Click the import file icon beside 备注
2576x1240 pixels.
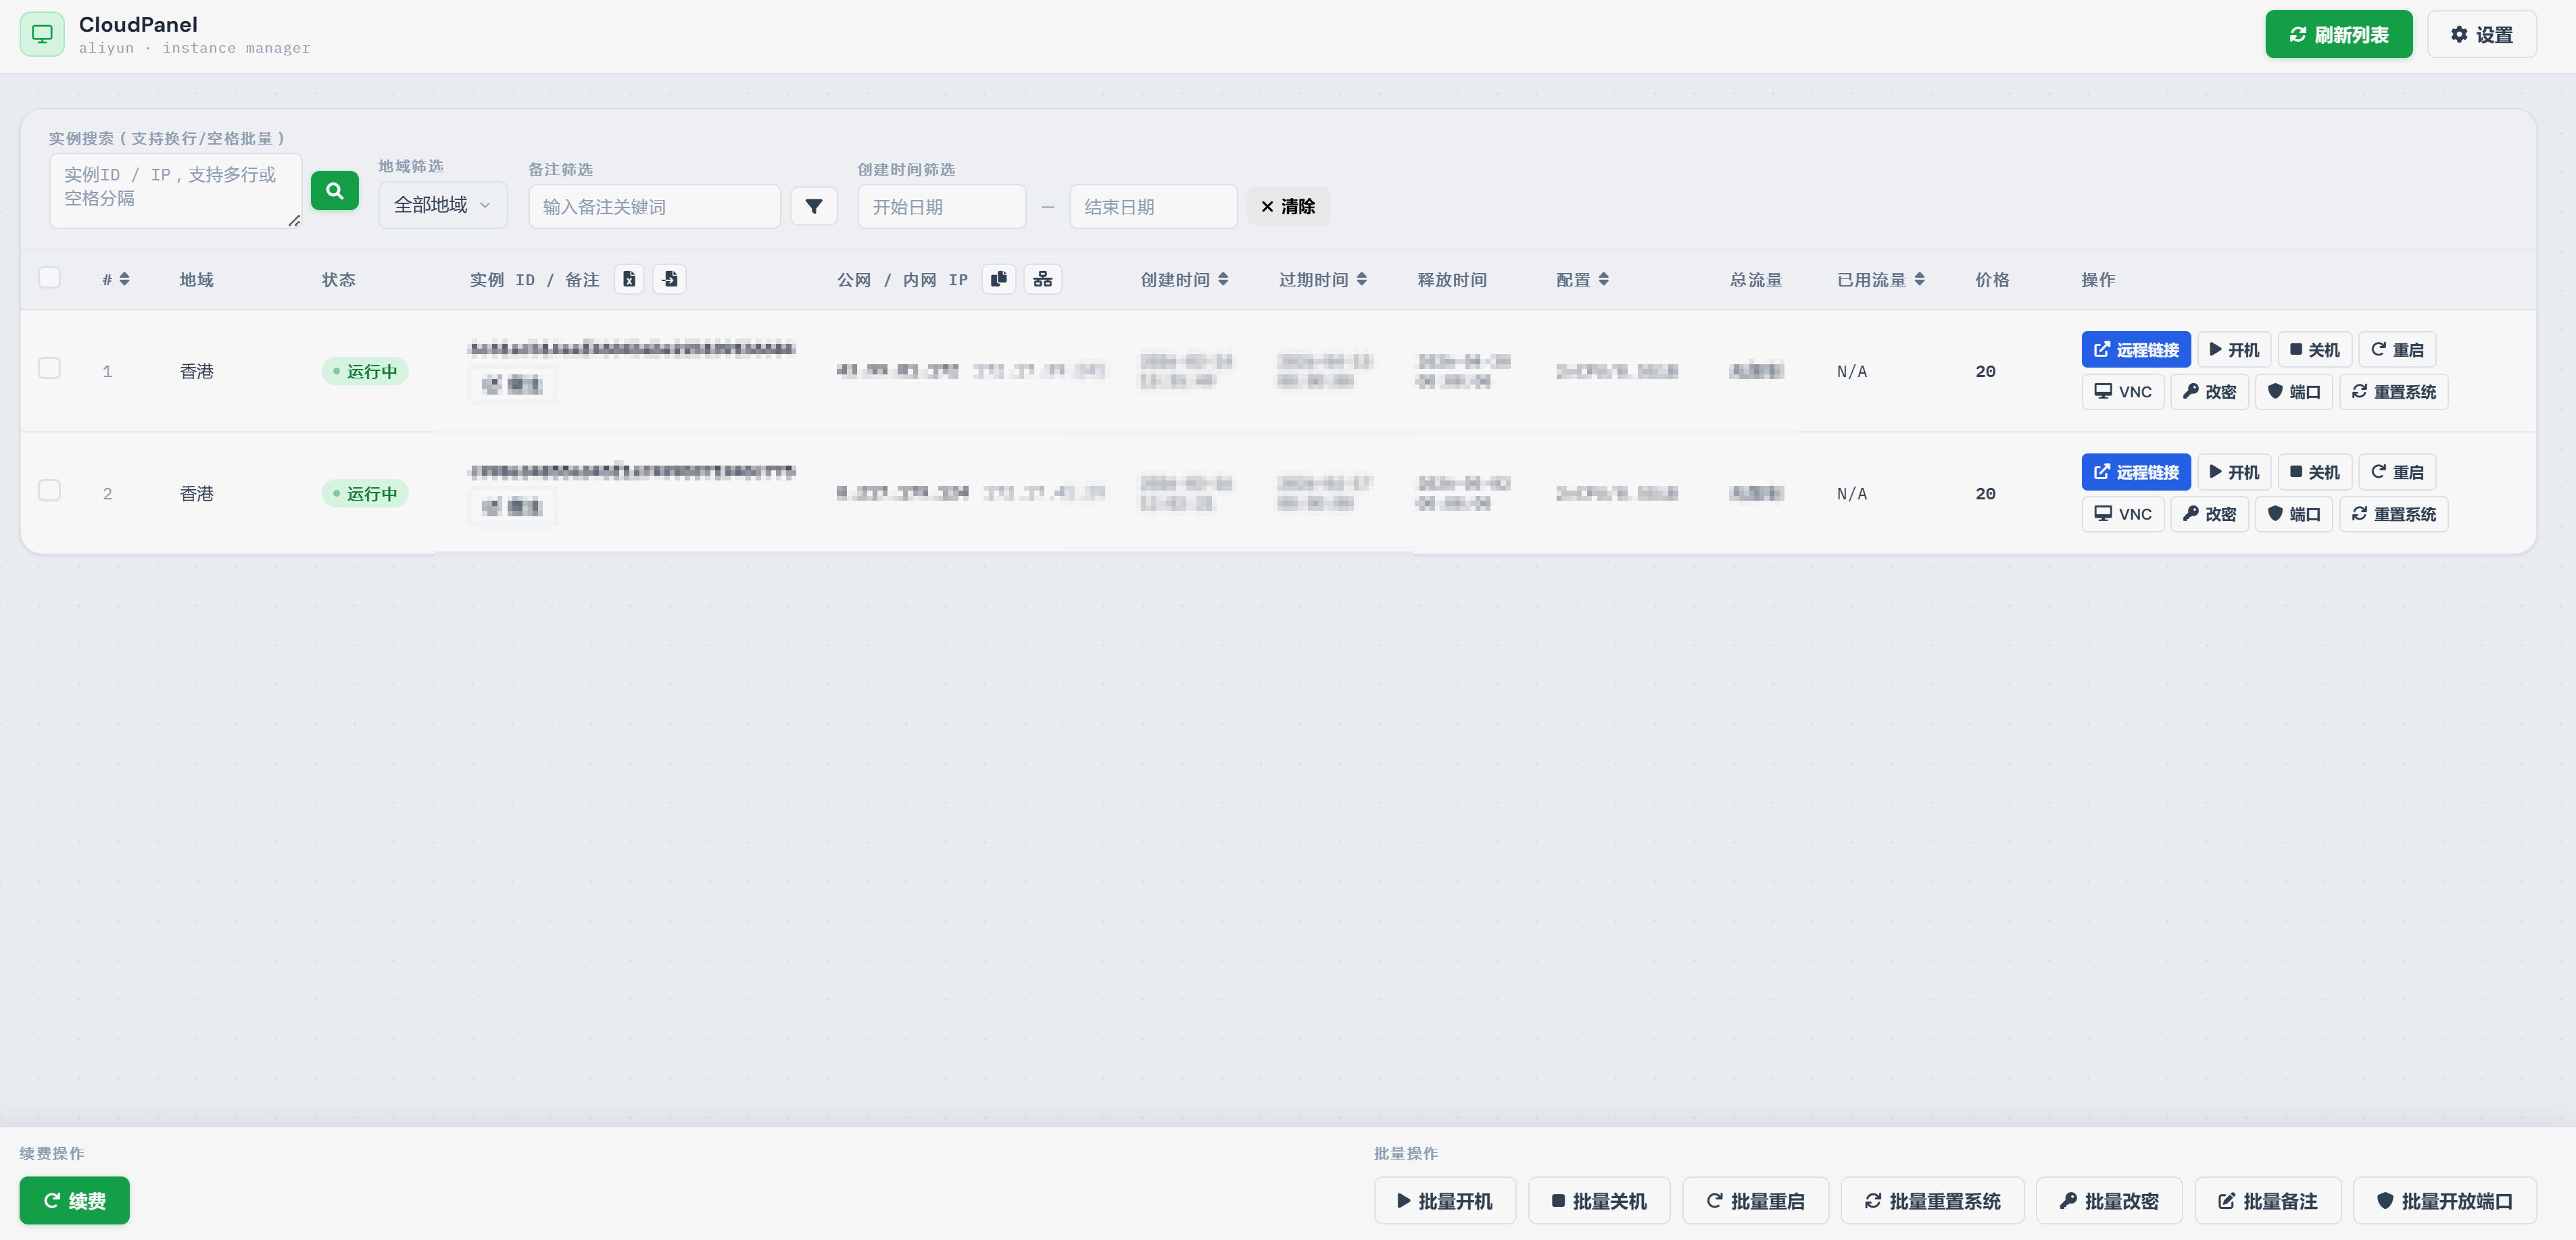tap(670, 279)
